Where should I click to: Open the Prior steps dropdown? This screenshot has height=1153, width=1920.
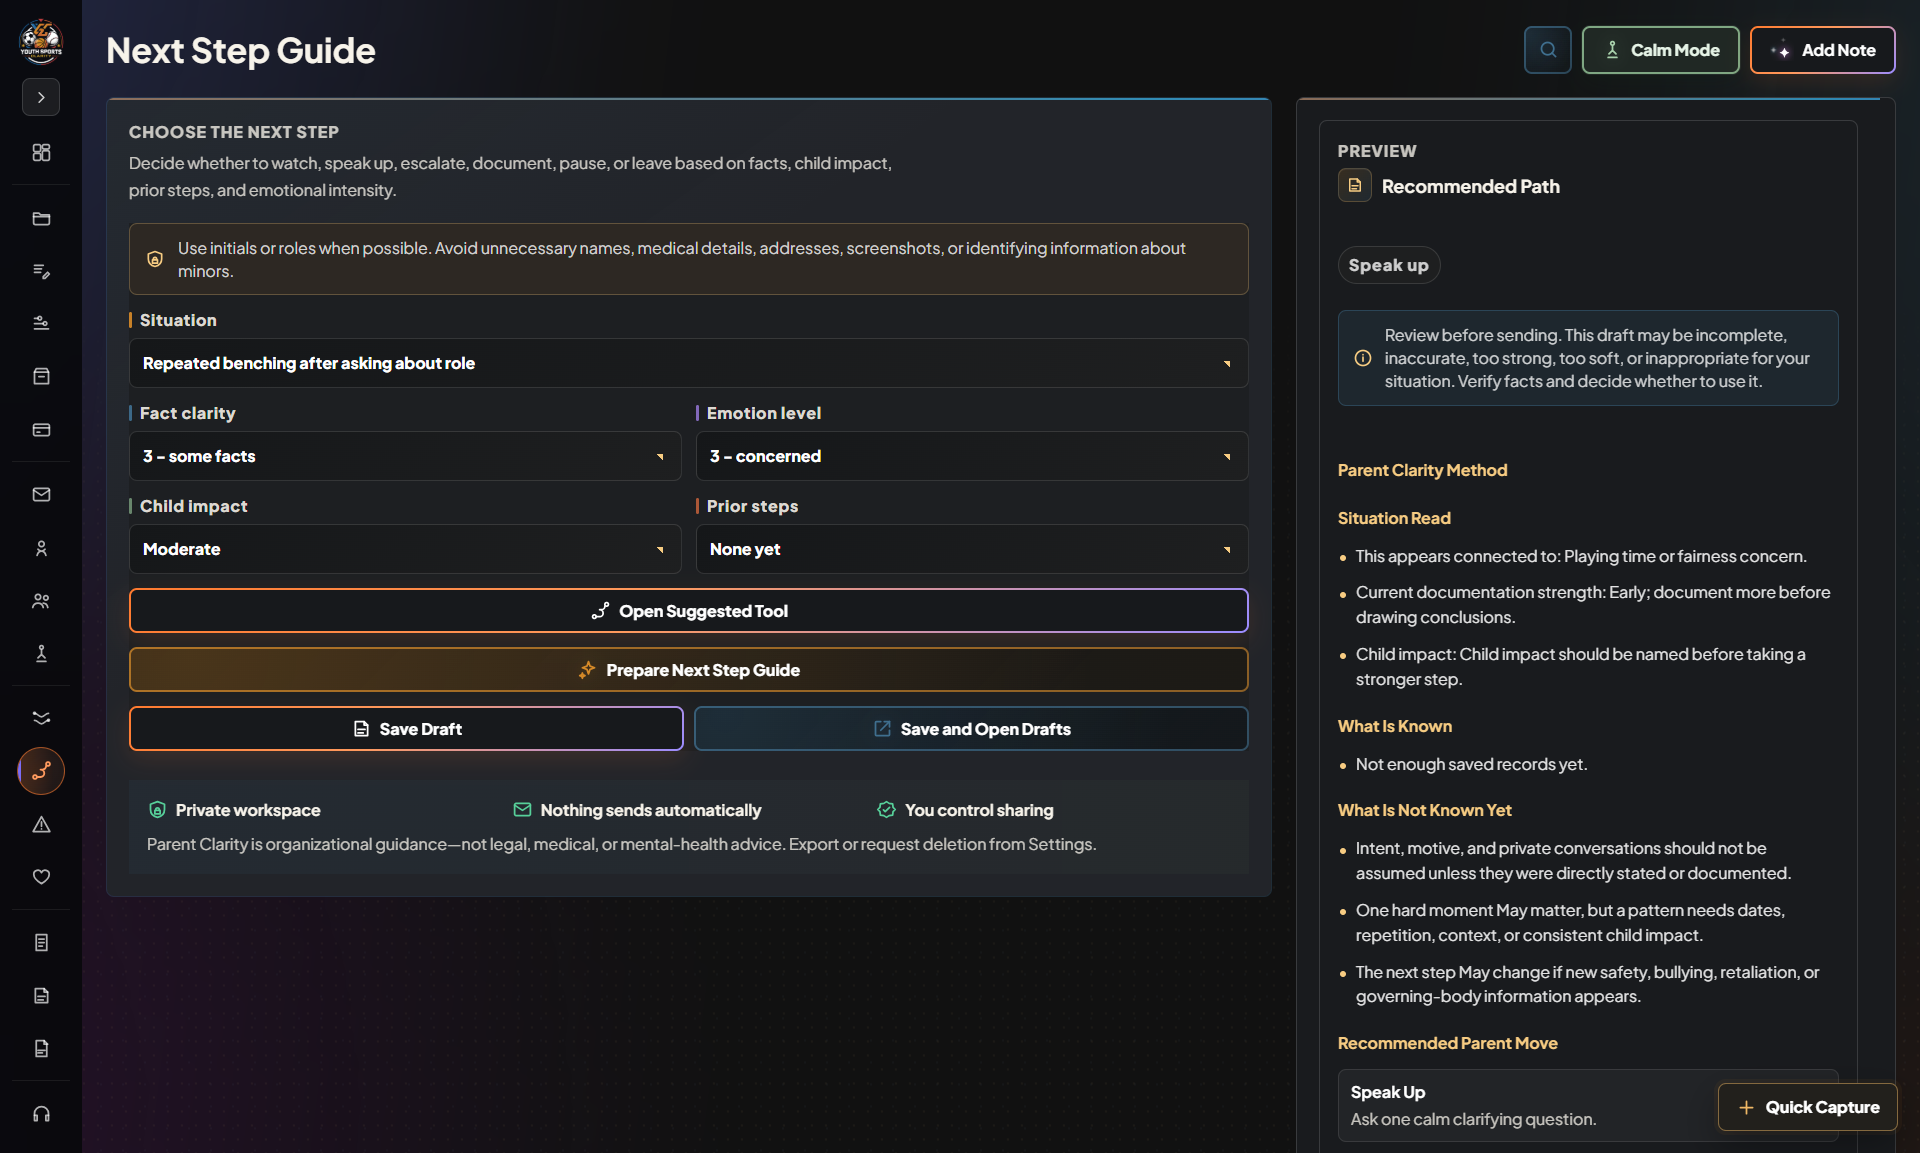[972, 549]
